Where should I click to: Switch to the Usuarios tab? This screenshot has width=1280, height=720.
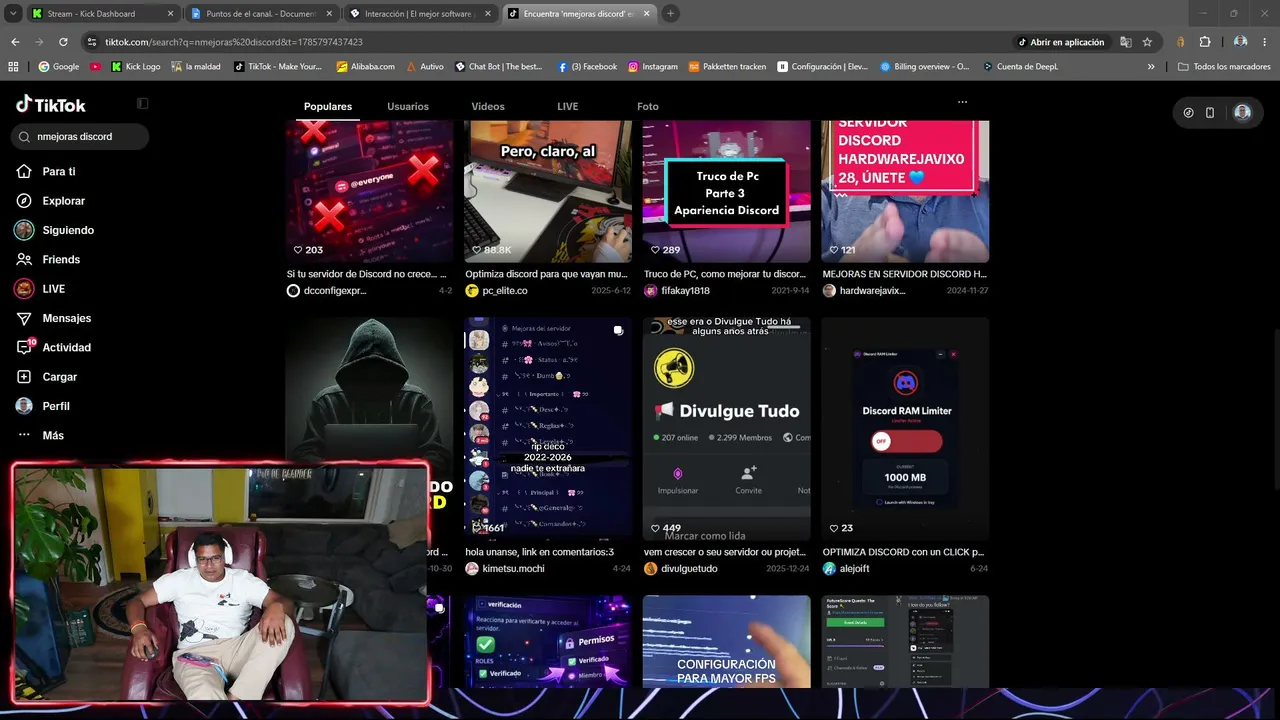(x=408, y=106)
